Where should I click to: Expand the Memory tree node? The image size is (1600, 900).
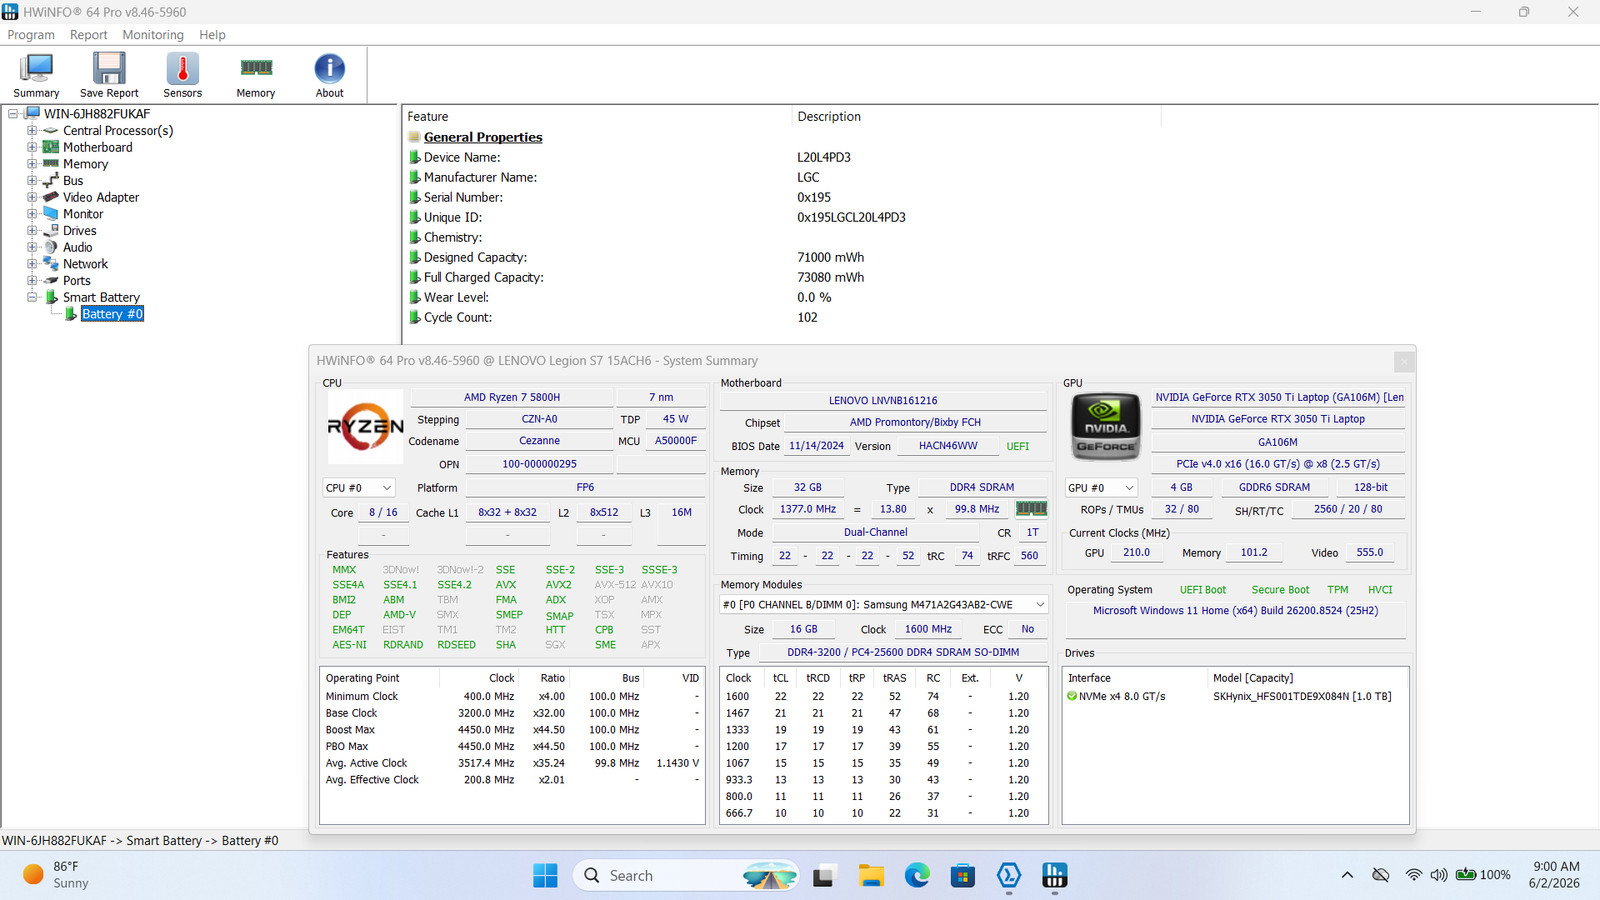click(32, 164)
